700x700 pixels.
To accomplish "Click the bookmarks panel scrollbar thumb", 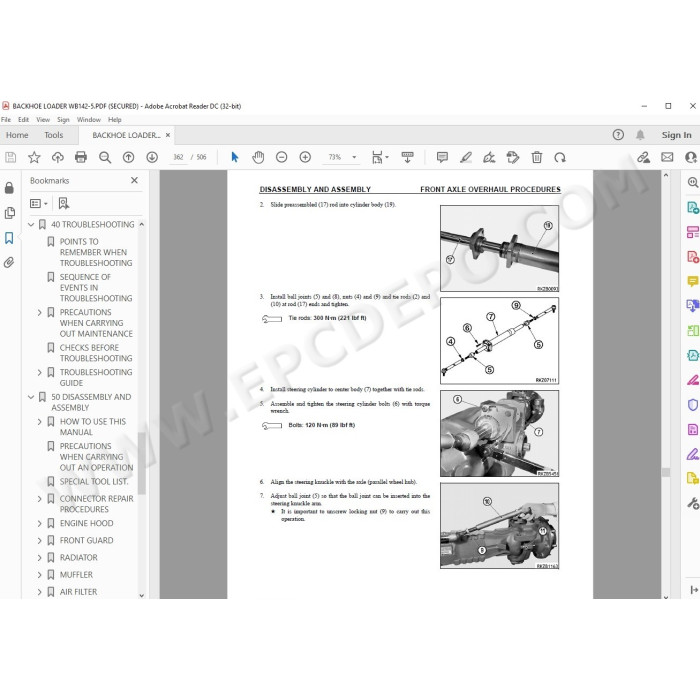I will point(142,463).
